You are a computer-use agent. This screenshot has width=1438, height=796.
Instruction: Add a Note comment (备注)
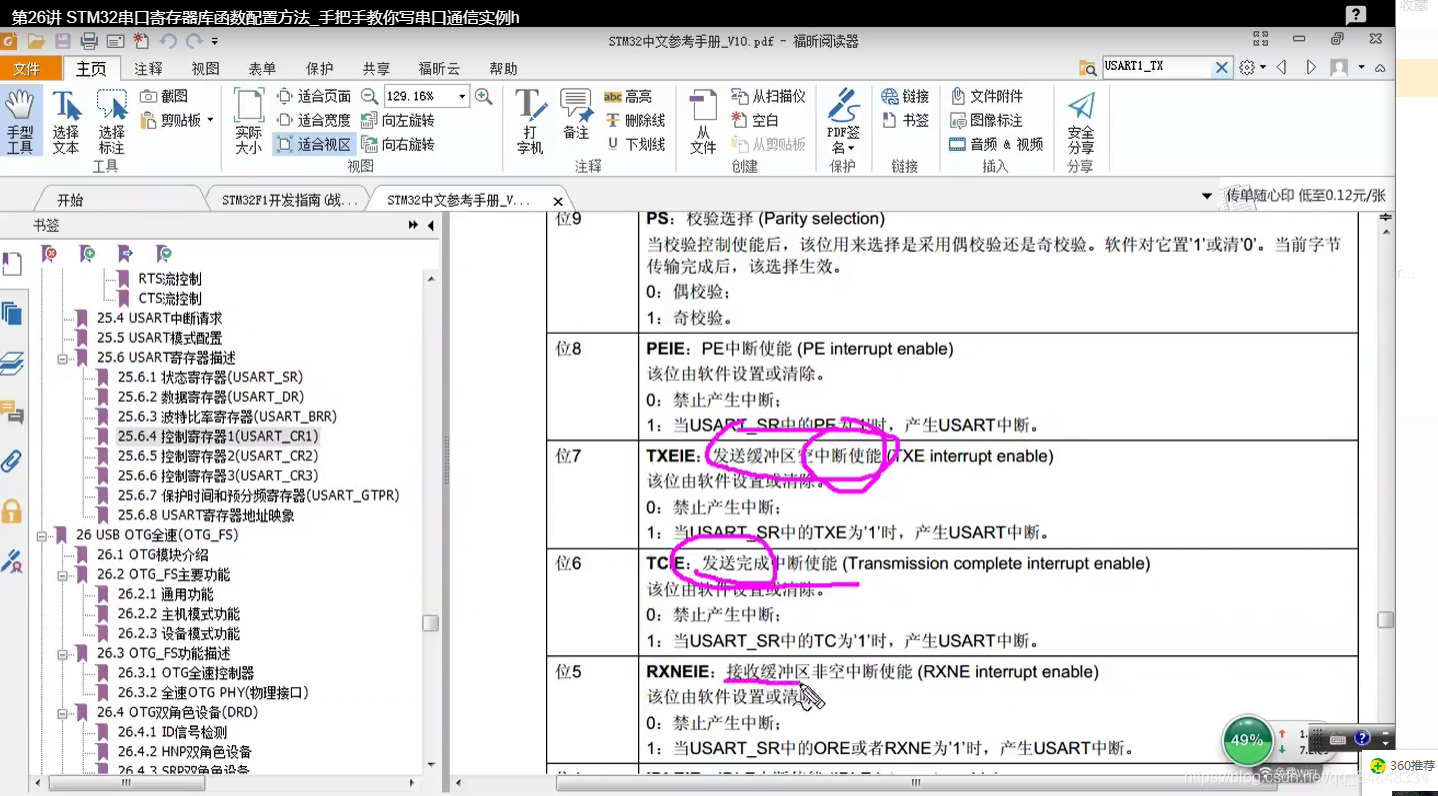(x=576, y=115)
